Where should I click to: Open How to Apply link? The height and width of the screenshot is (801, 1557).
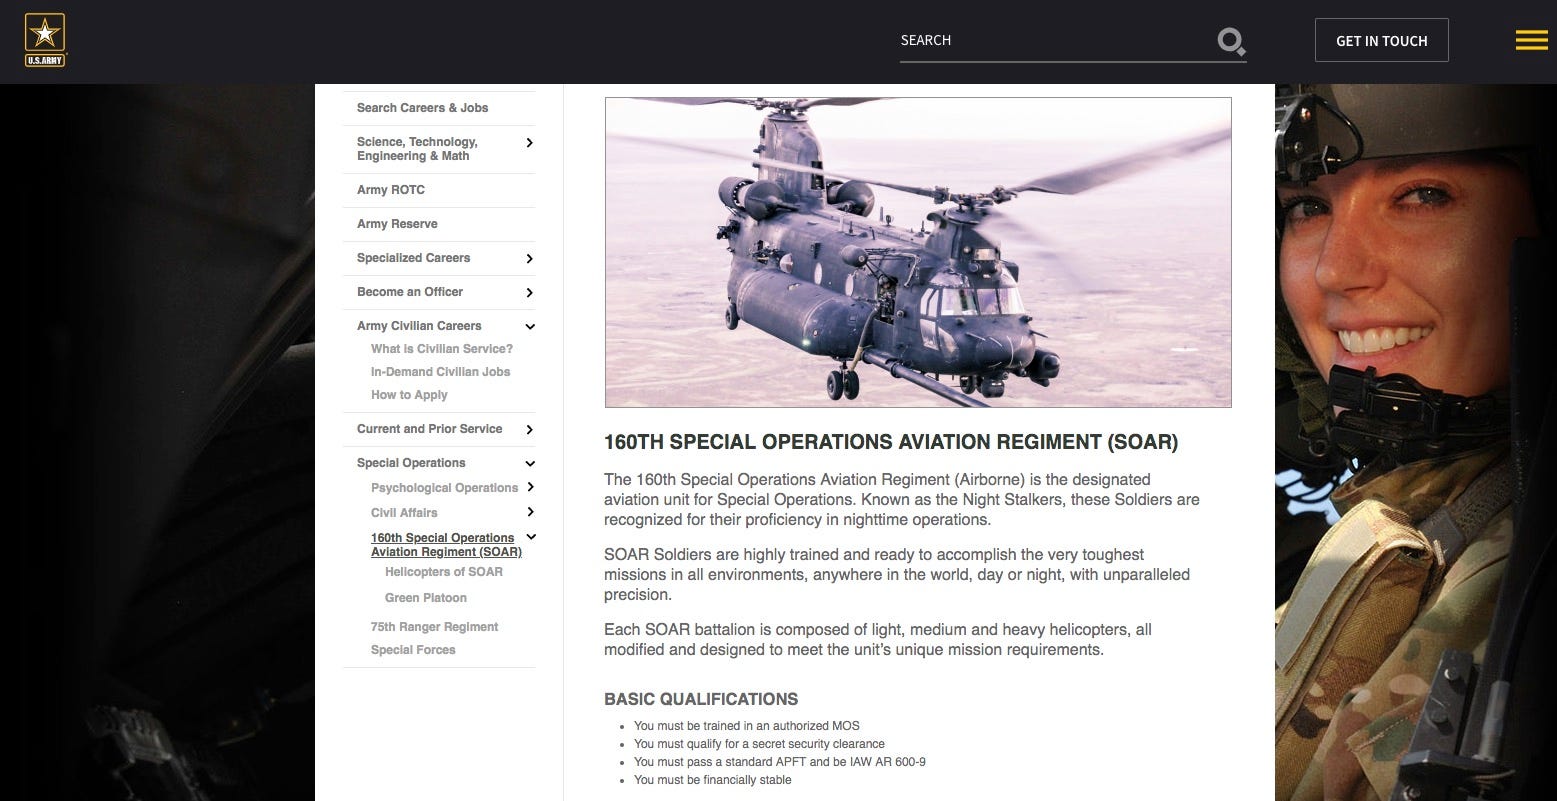pos(409,395)
